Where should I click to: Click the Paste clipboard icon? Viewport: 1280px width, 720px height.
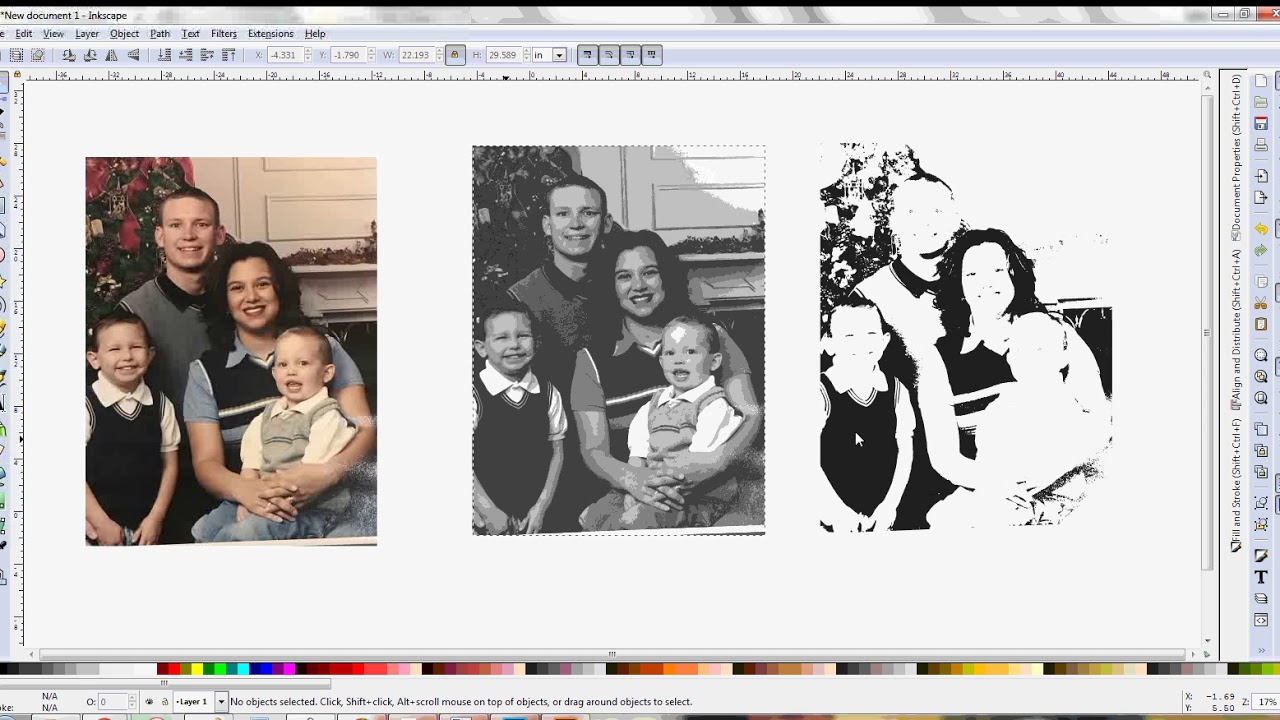pyautogui.click(x=1261, y=324)
